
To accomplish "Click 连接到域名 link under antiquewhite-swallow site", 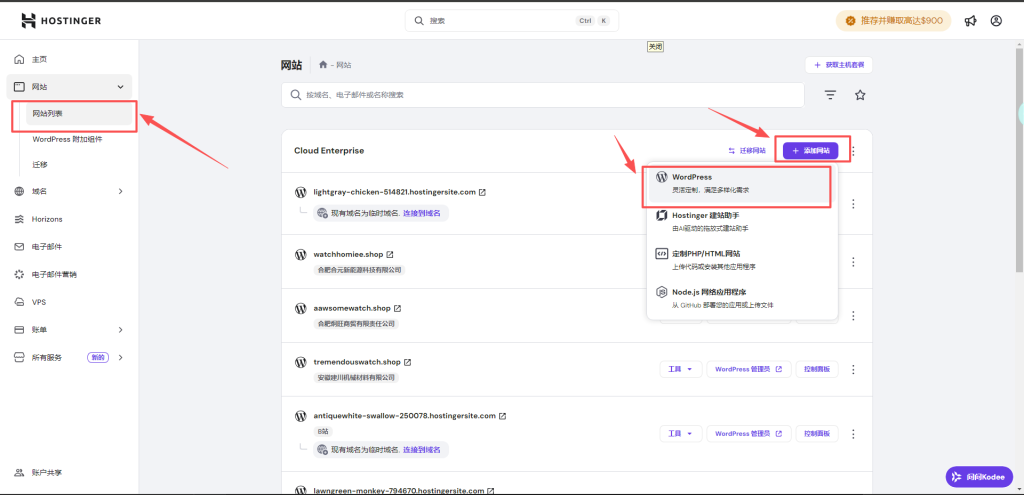I will click(x=421, y=449).
